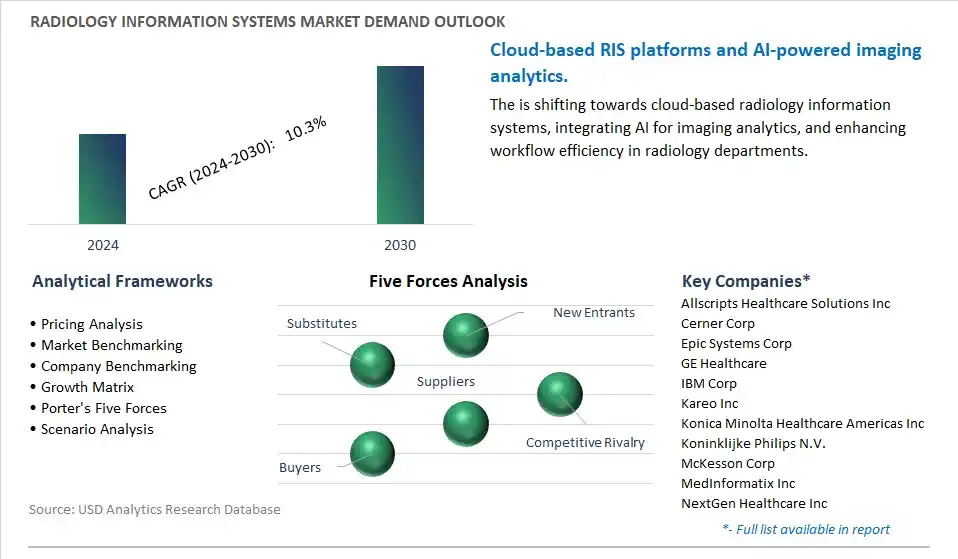Select the Scenario Analysis bullet
Image resolution: width=958 pixels, height=559 pixels.
tap(92, 429)
